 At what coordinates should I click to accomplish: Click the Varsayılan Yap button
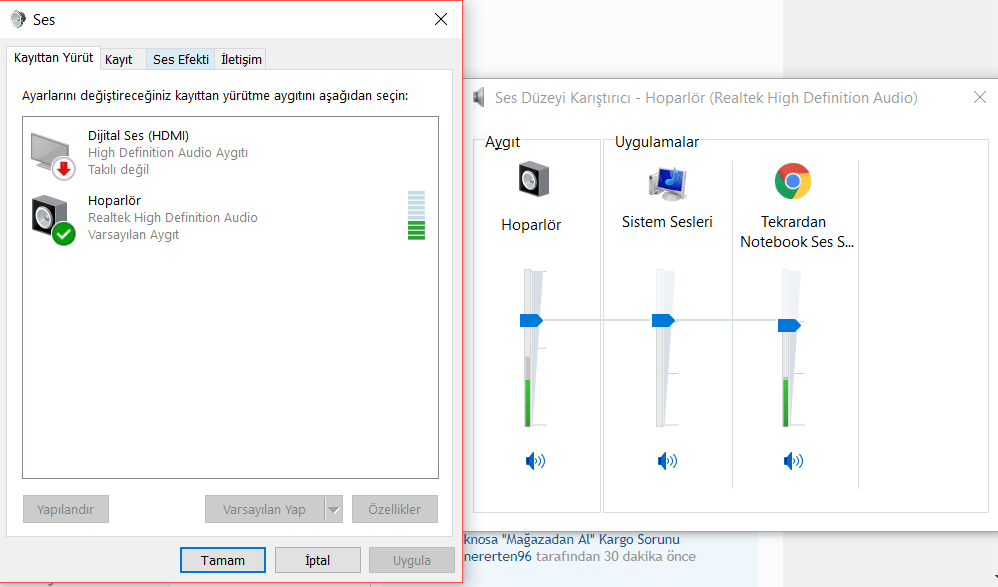(264, 509)
